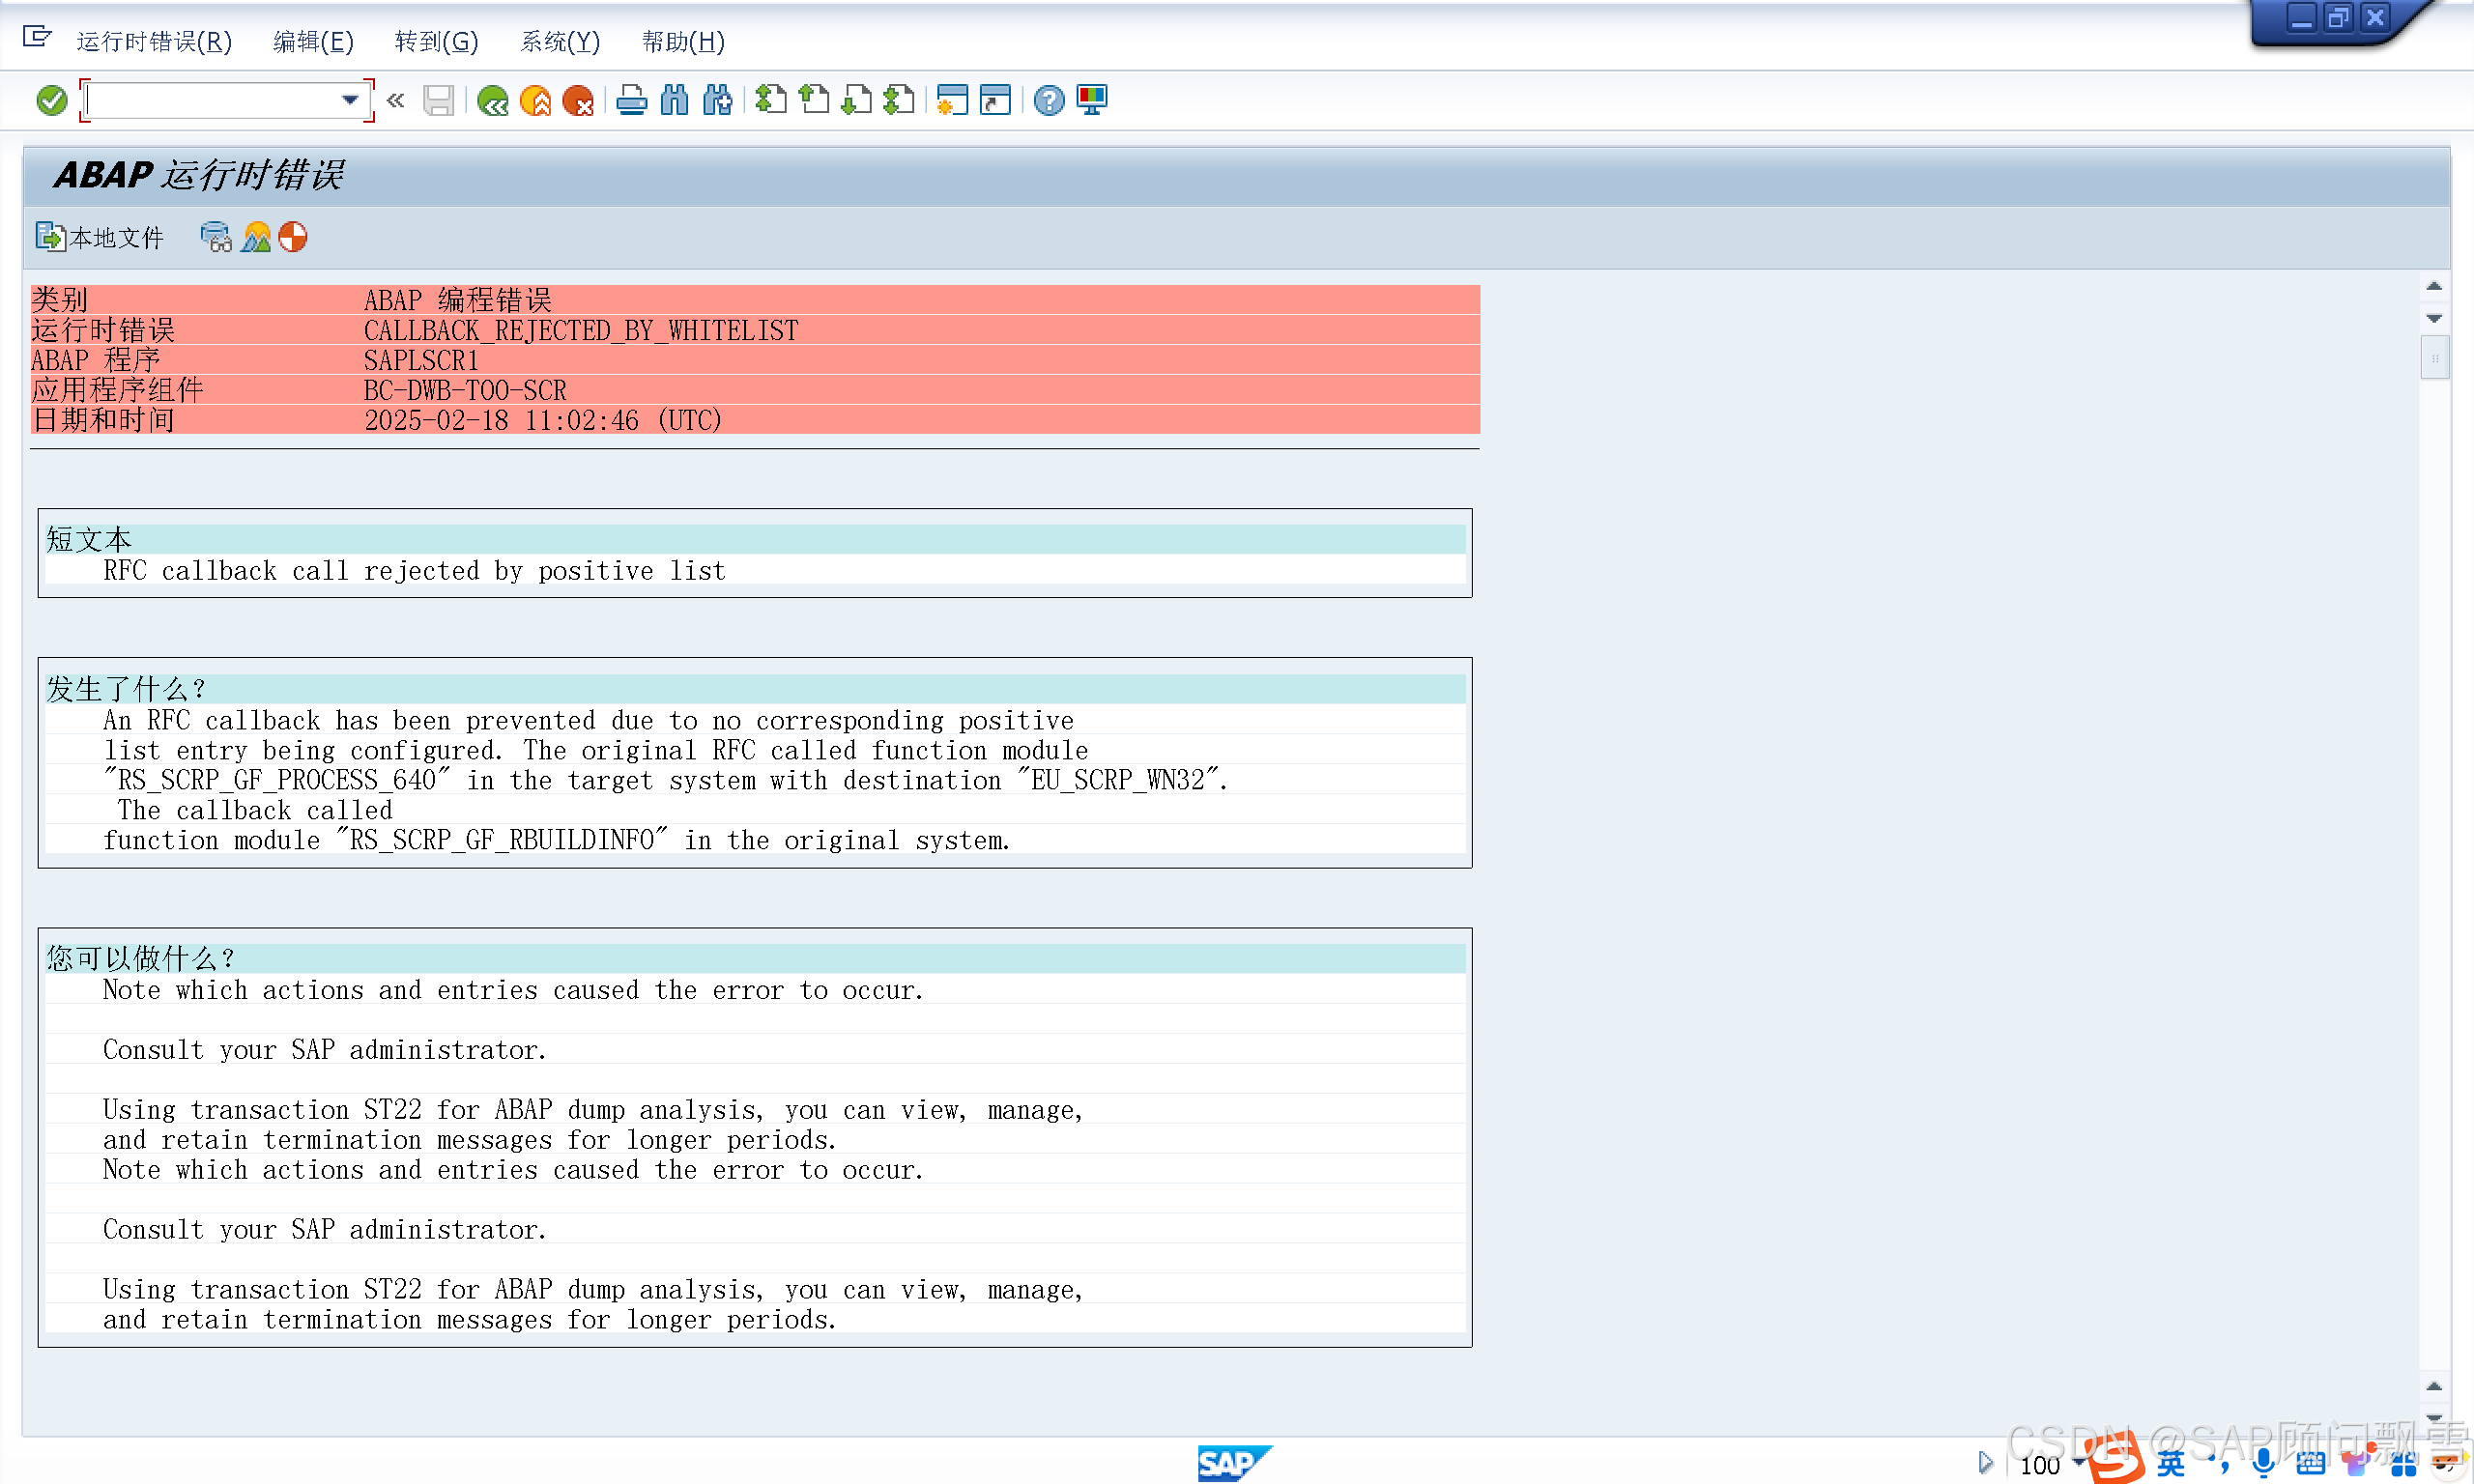Click the Customize Local Layout monitor icon
2474x1484 pixels.
pos(1091,100)
